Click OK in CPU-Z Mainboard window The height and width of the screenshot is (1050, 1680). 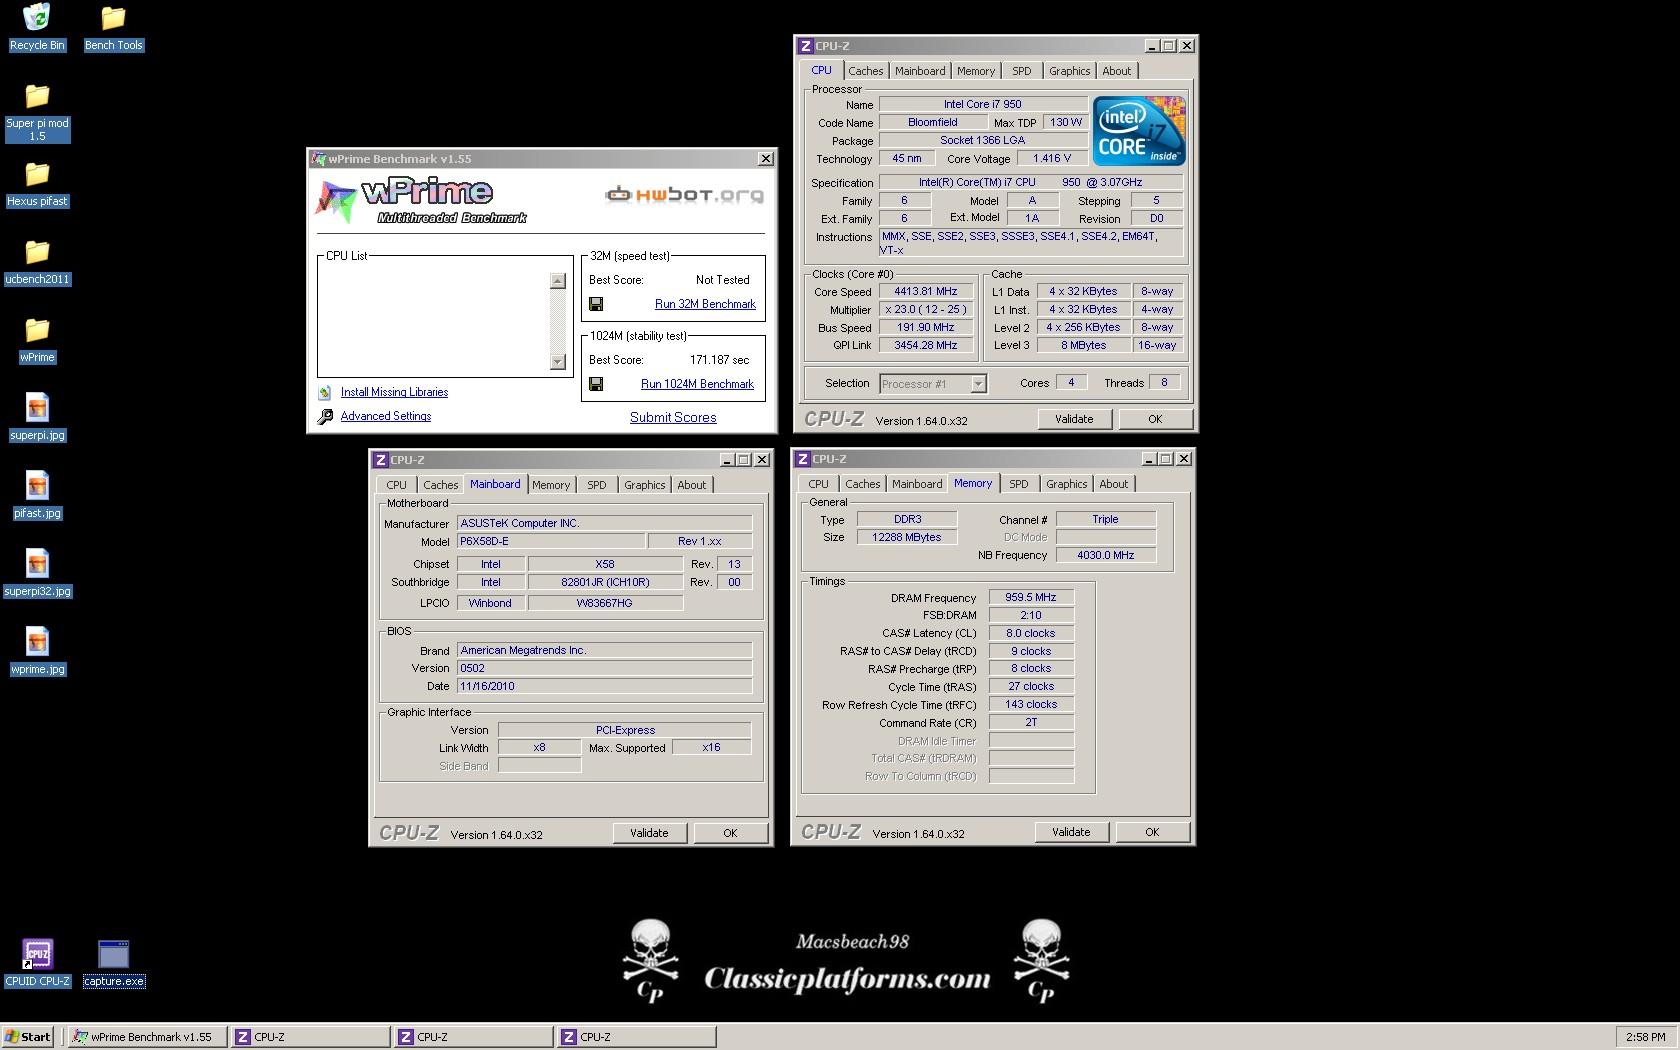[730, 833]
